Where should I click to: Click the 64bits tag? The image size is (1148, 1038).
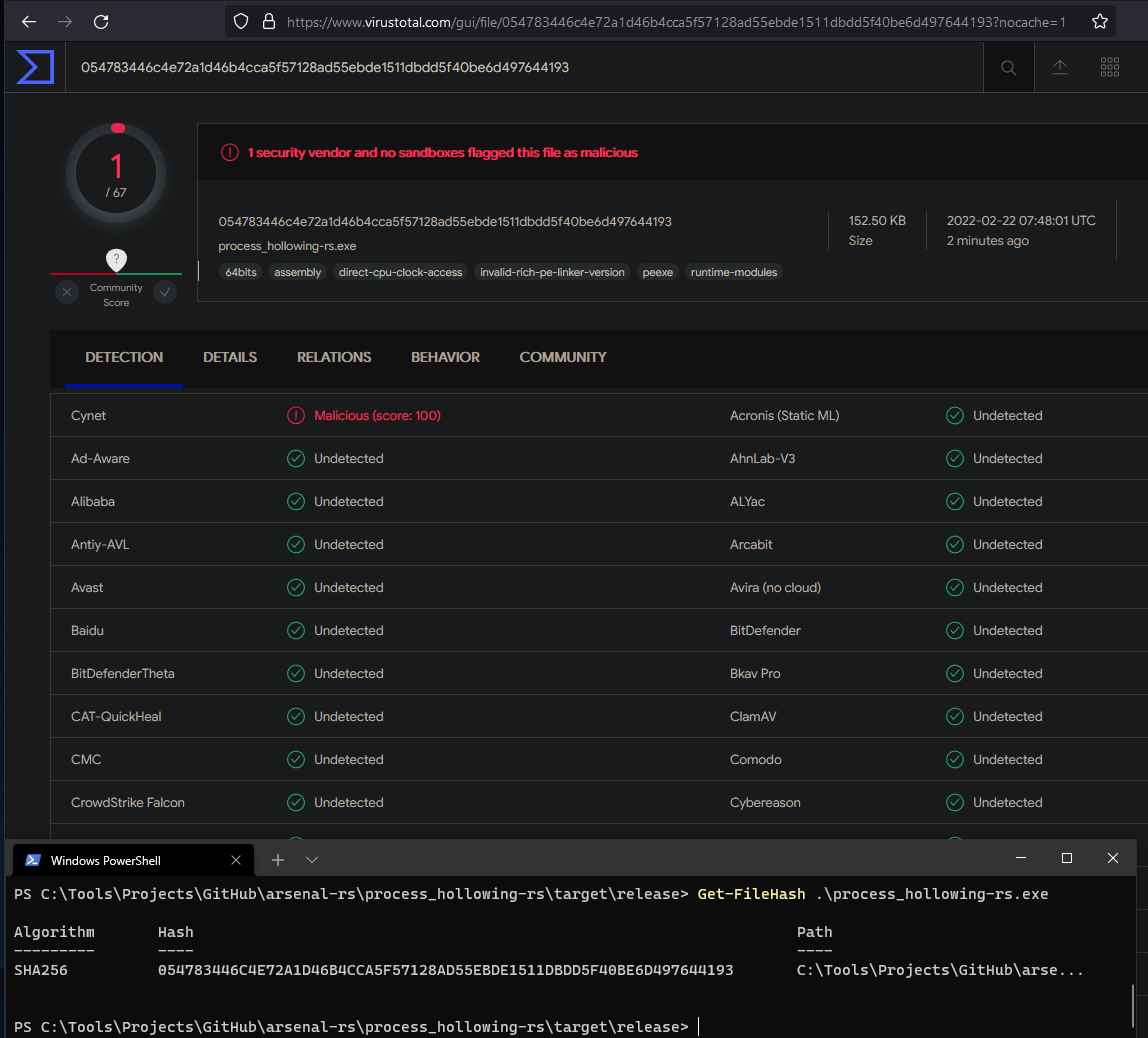[x=241, y=272]
